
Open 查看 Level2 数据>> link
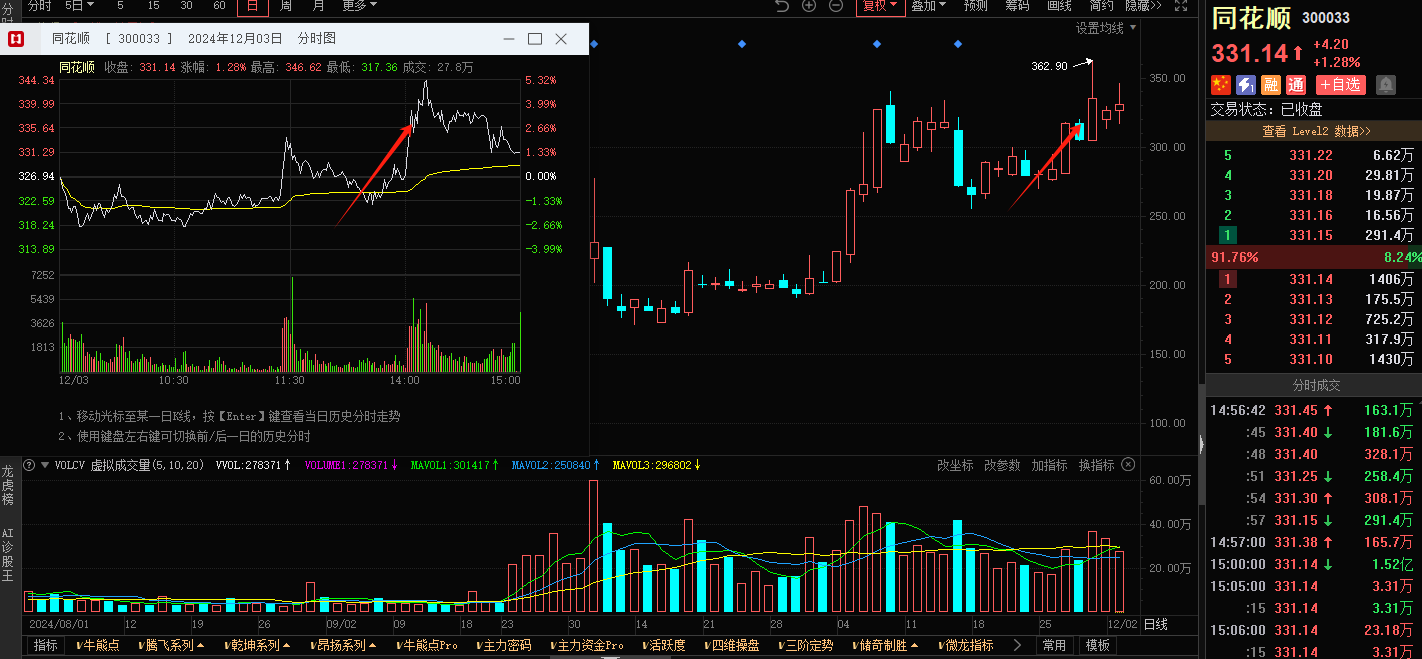coord(1316,131)
